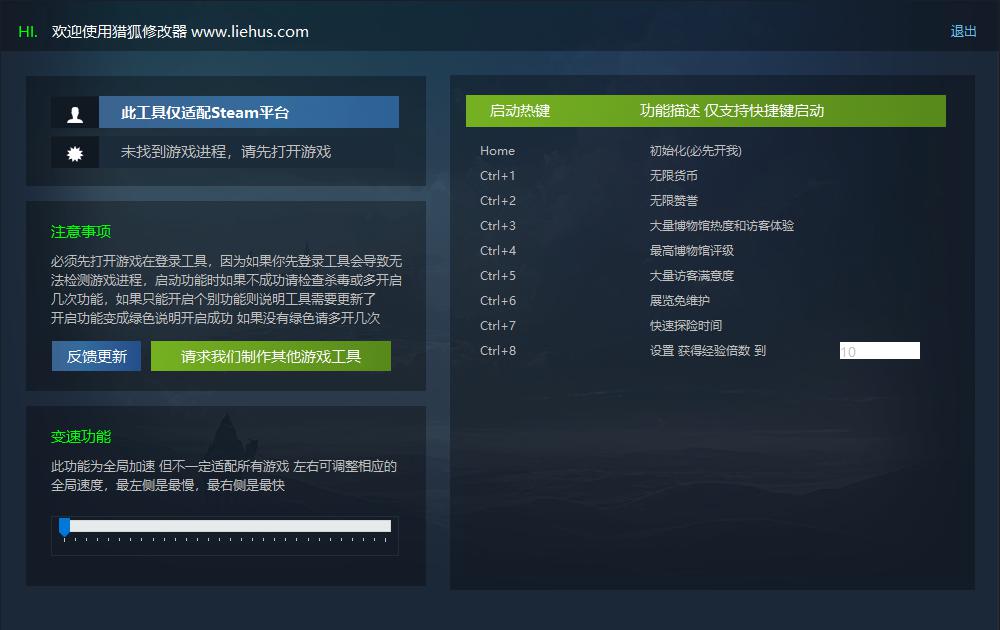Screen dimensions: 1000x630
Task: Select 大量博物馆热度和访客体验 function
Action: click(x=721, y=226)
